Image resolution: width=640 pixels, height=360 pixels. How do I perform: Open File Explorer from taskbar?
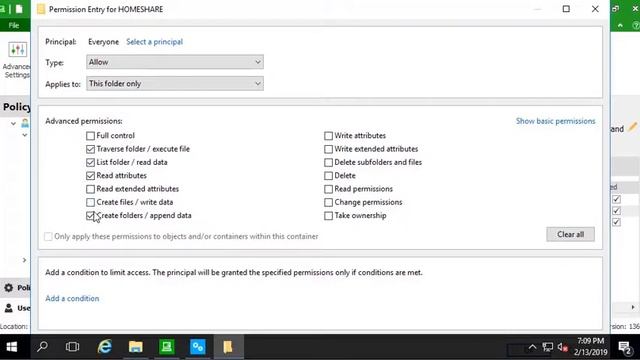coord(136,347)
